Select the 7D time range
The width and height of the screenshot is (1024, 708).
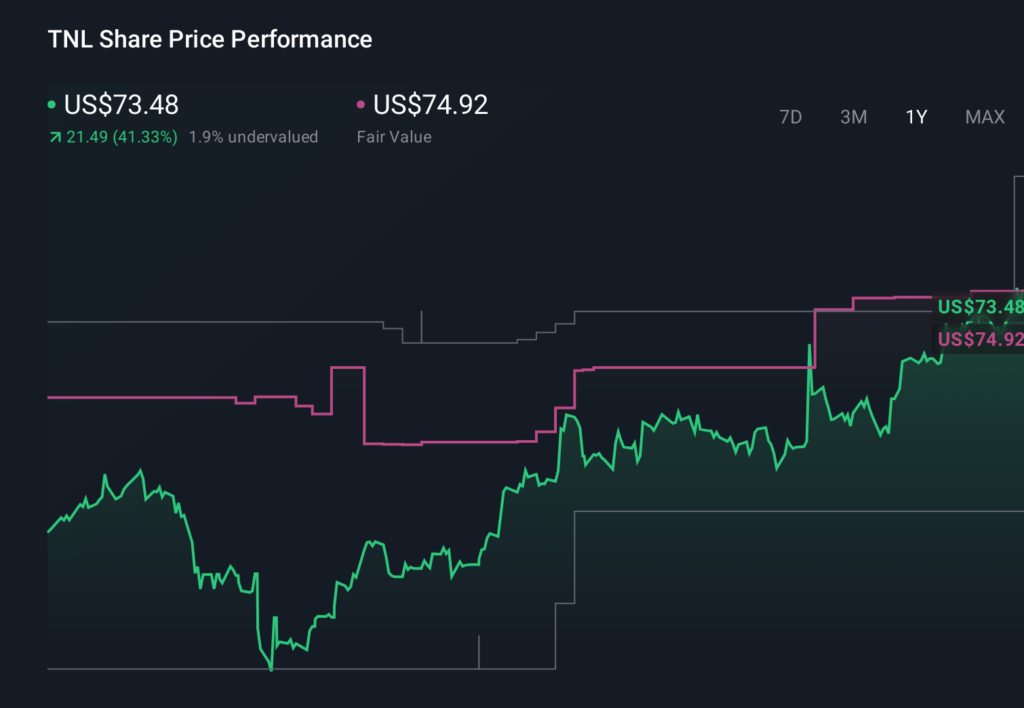[790, 117]
